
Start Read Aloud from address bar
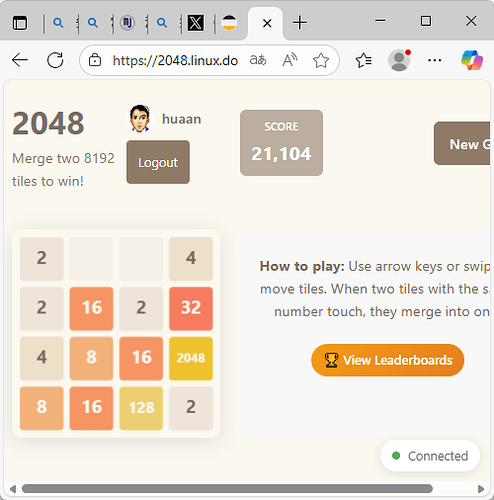[x=290, y=60]
